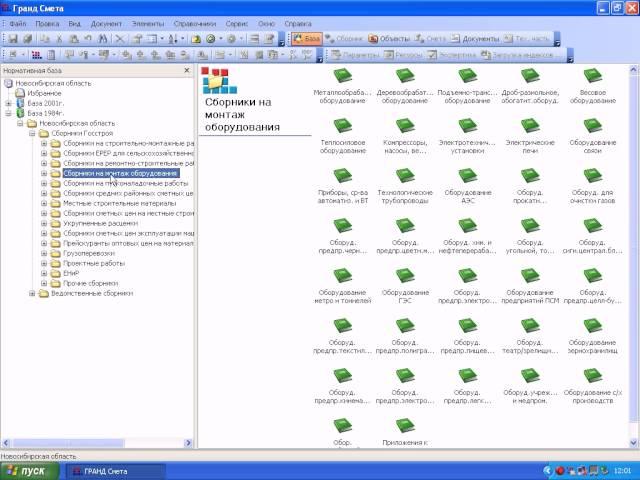Viewport: 640px width, 480px height.
Task: Expand the ЕНиР folder node
Action: tap(44, 273)
